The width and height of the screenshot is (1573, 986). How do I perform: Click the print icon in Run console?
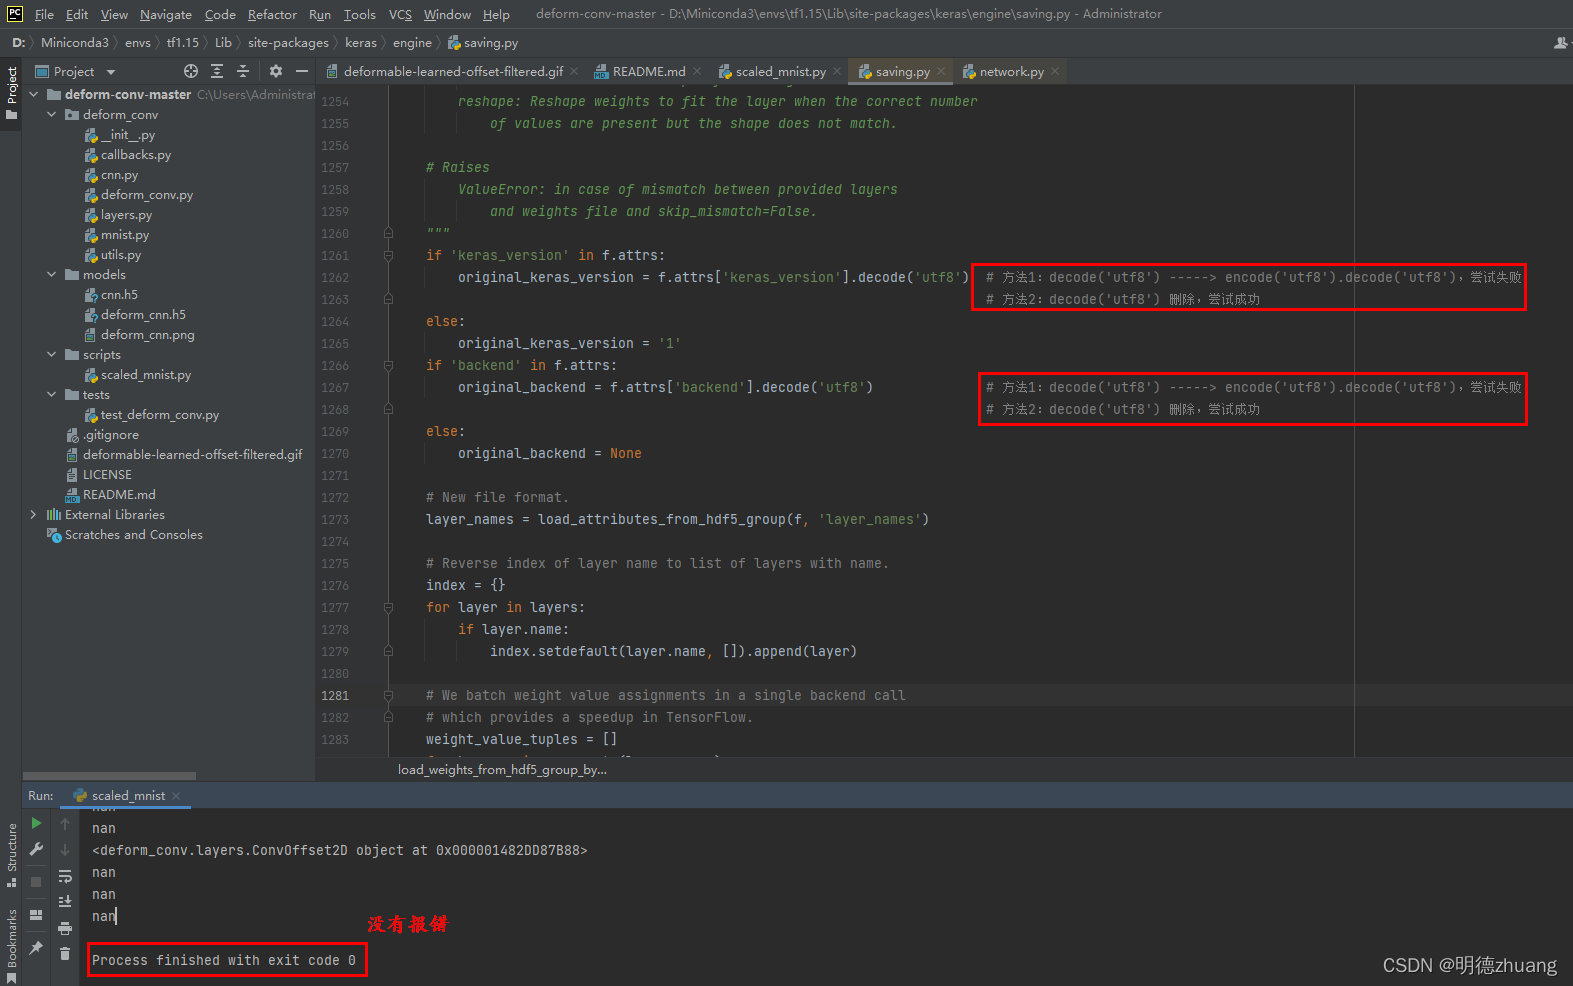65,928
